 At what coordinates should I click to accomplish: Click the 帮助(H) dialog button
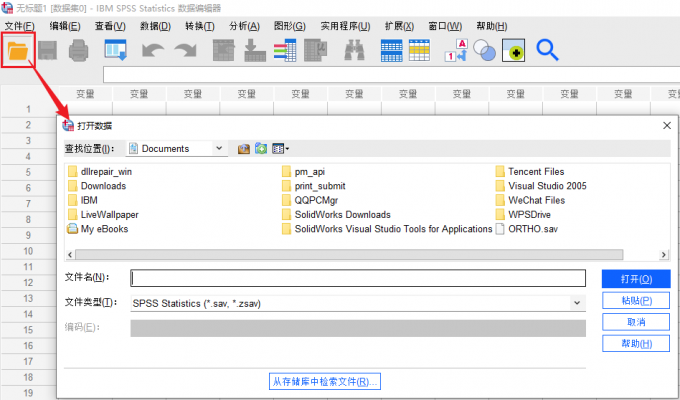636,344
